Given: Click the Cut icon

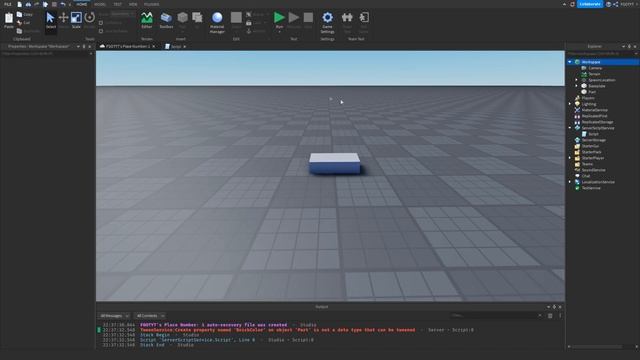Looking at the screenshot, I should 19,22.
